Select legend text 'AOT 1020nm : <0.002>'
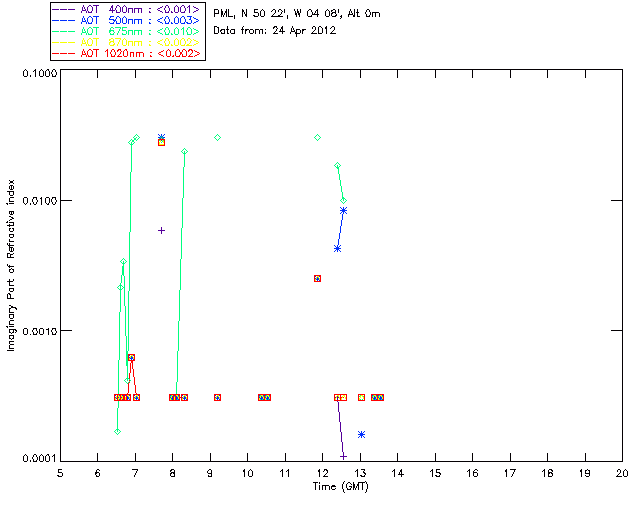This screenshot has height=512, width=640. [x=140, y=53]
